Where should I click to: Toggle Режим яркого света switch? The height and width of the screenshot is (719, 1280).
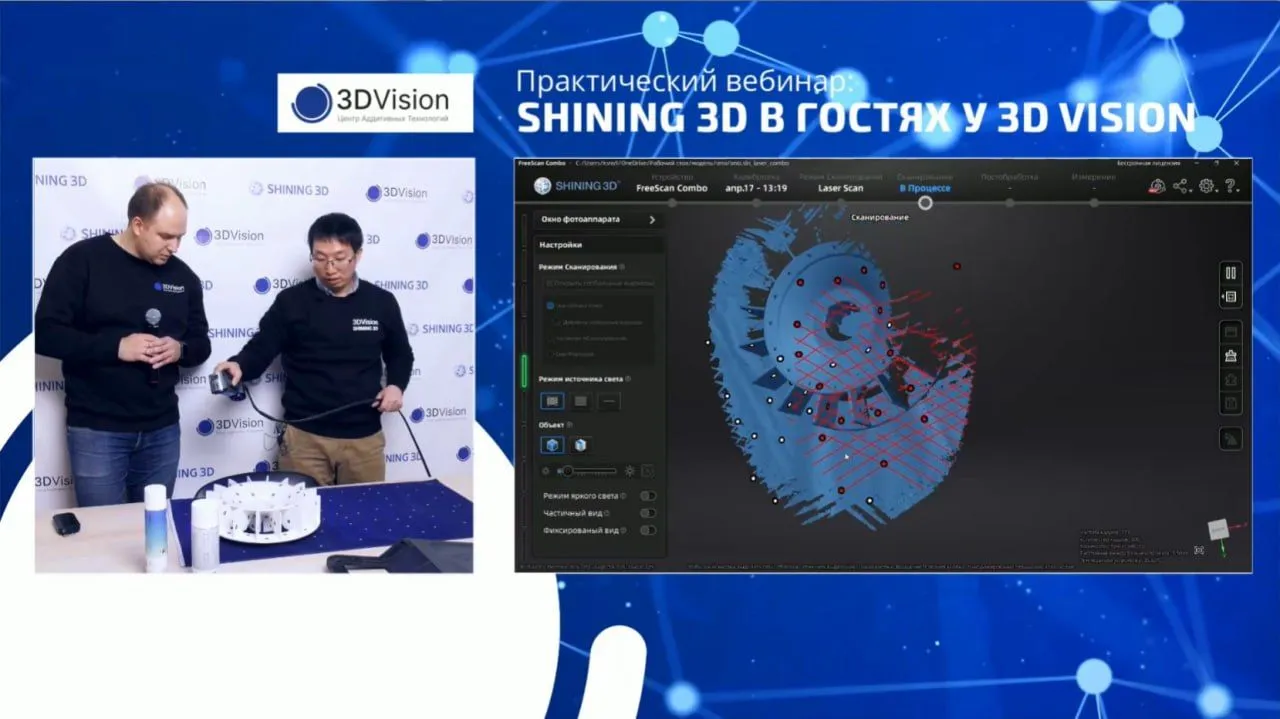(x=648, y=496)
